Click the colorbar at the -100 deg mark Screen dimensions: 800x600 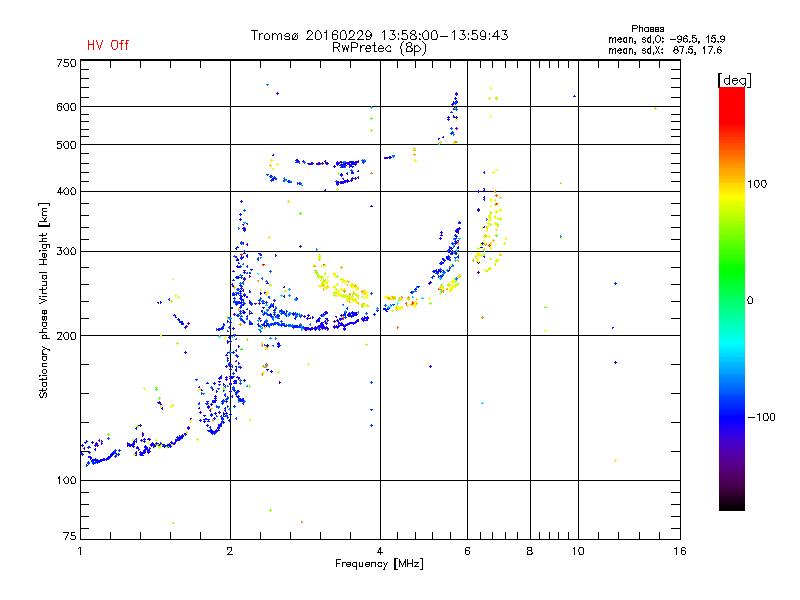(732, 417)
